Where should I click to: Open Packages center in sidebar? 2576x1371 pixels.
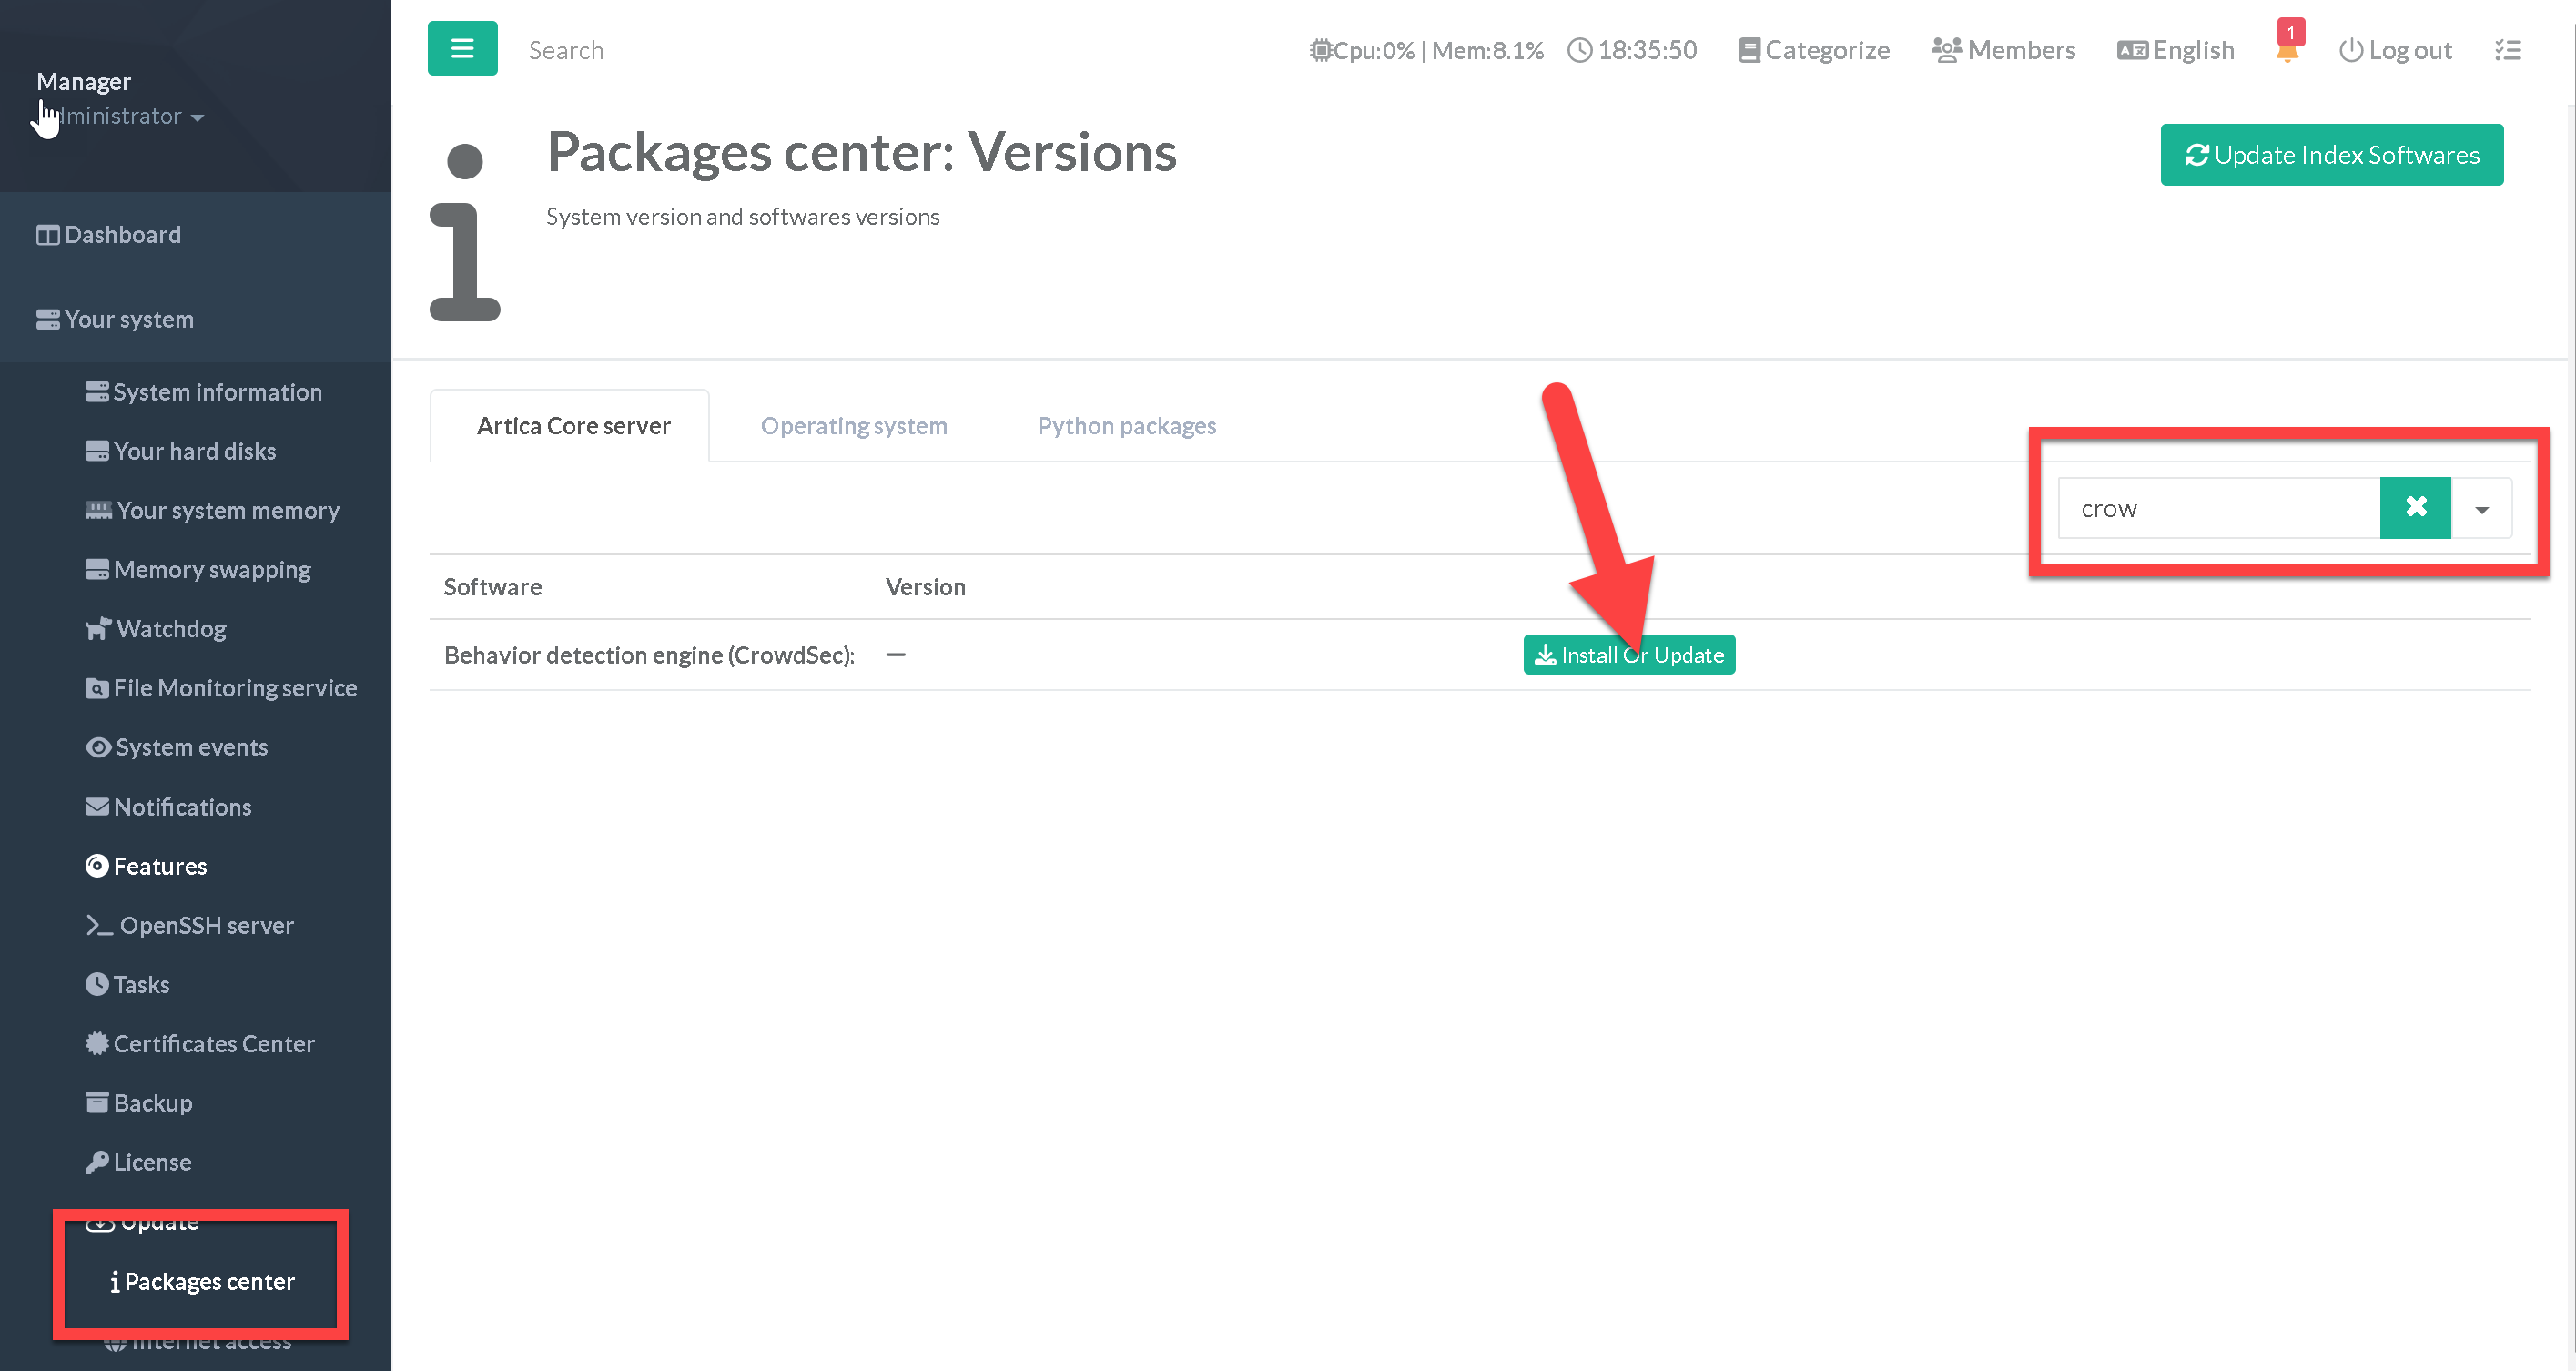[208, 1281]
